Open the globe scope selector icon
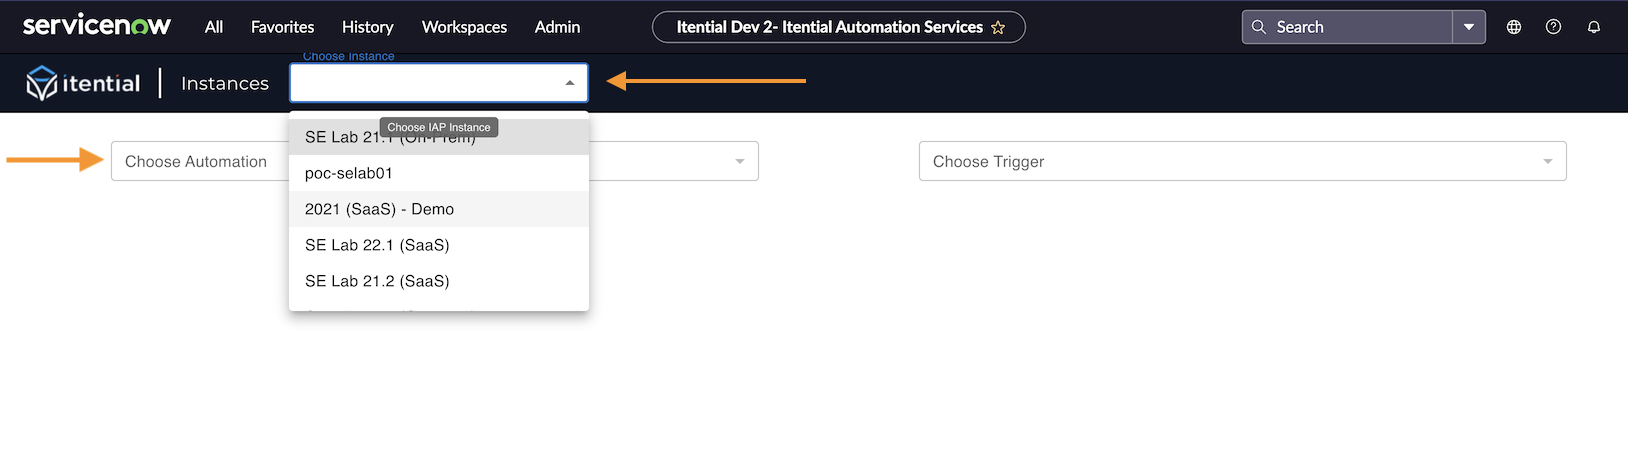 (x=1514, y=27)
